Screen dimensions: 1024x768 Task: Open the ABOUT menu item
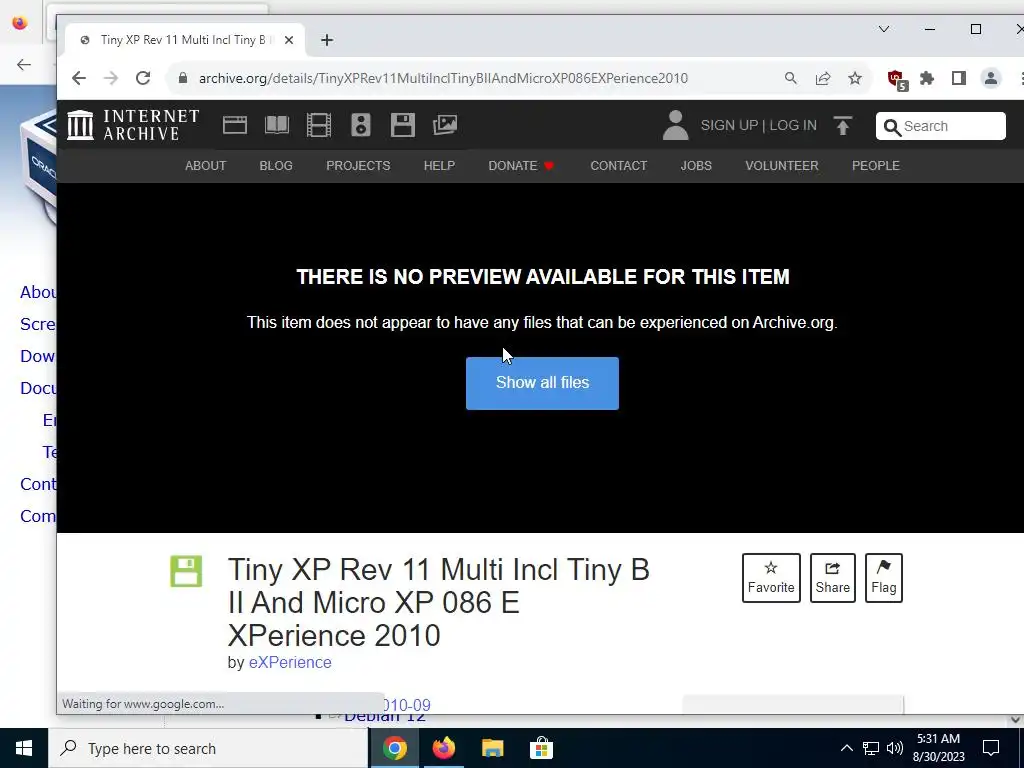point(206,166)
